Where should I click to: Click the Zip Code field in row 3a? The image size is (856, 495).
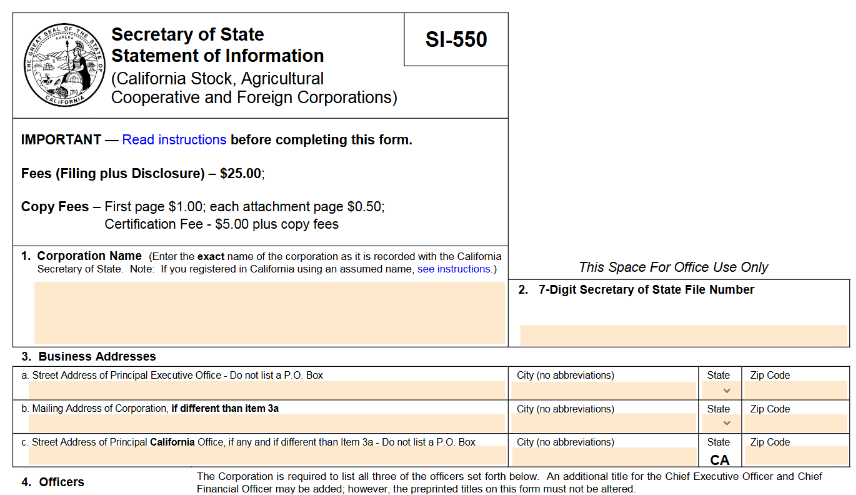click(x=795, y=390)
